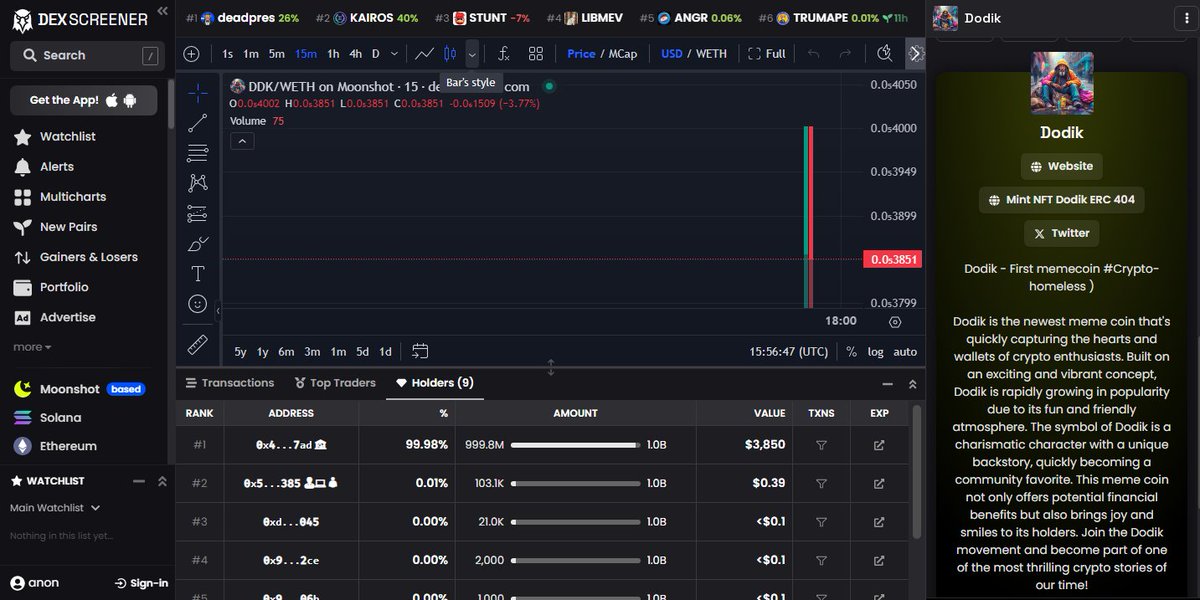Image resolution: width=1200 pixels, height=600 pixels.
Task: Toggle quote currency USD / WETH
Action: click(694, 54)
